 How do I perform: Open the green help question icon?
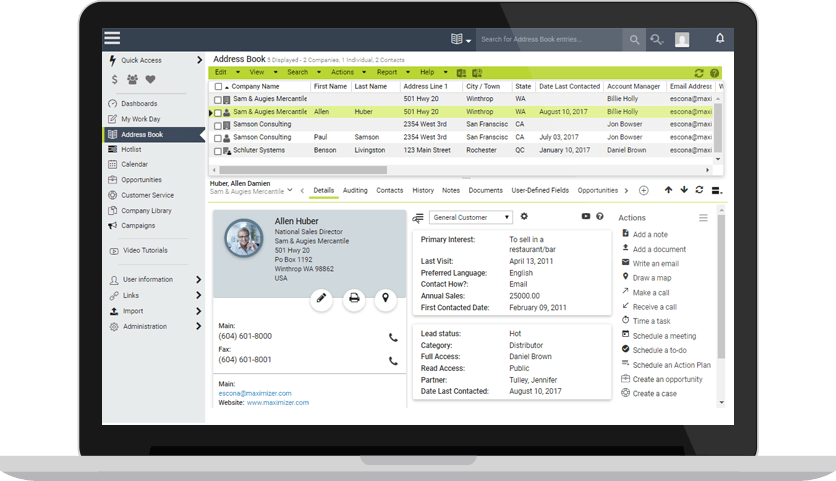click(714, 73)
